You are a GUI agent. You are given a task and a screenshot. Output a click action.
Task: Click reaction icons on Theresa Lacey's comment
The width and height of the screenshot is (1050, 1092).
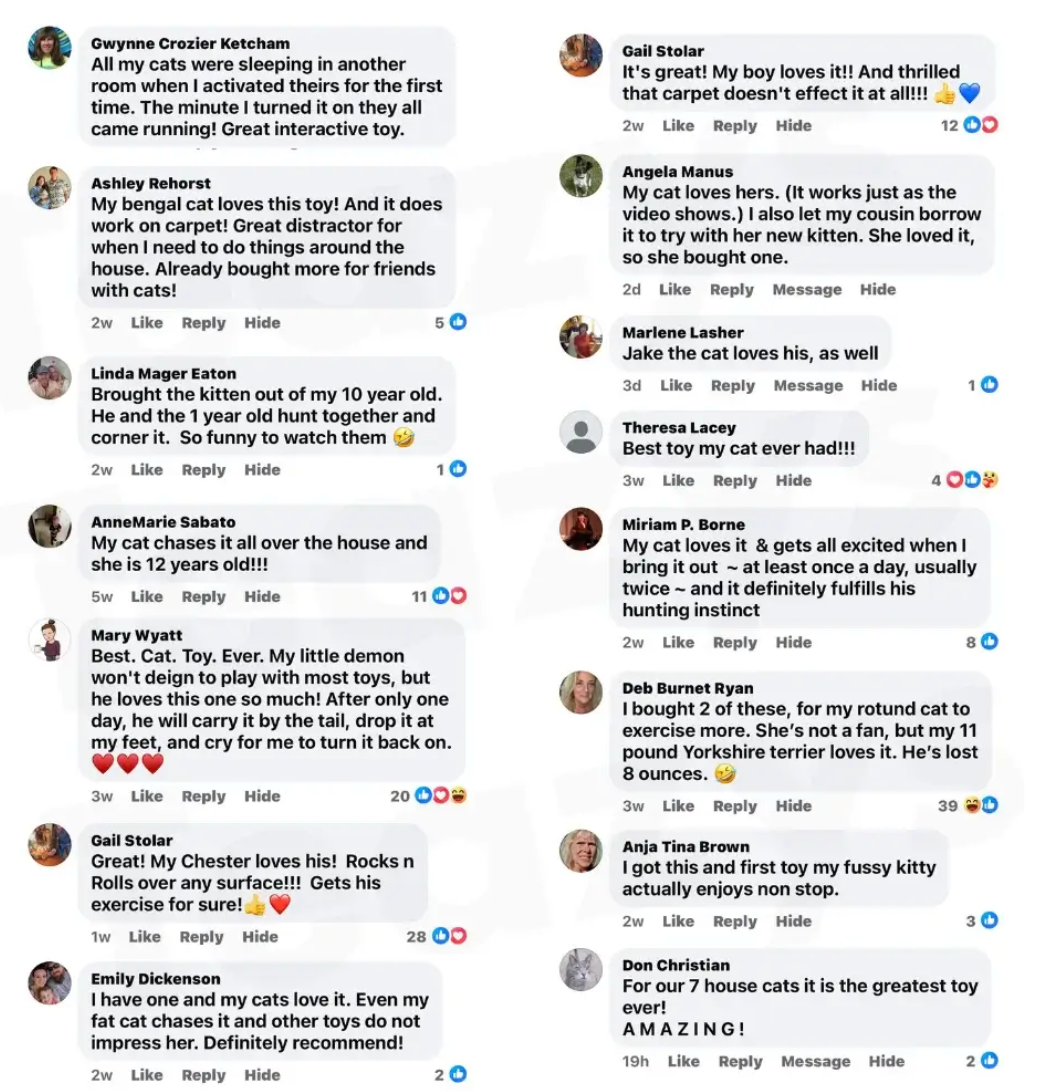click(972, 480)
